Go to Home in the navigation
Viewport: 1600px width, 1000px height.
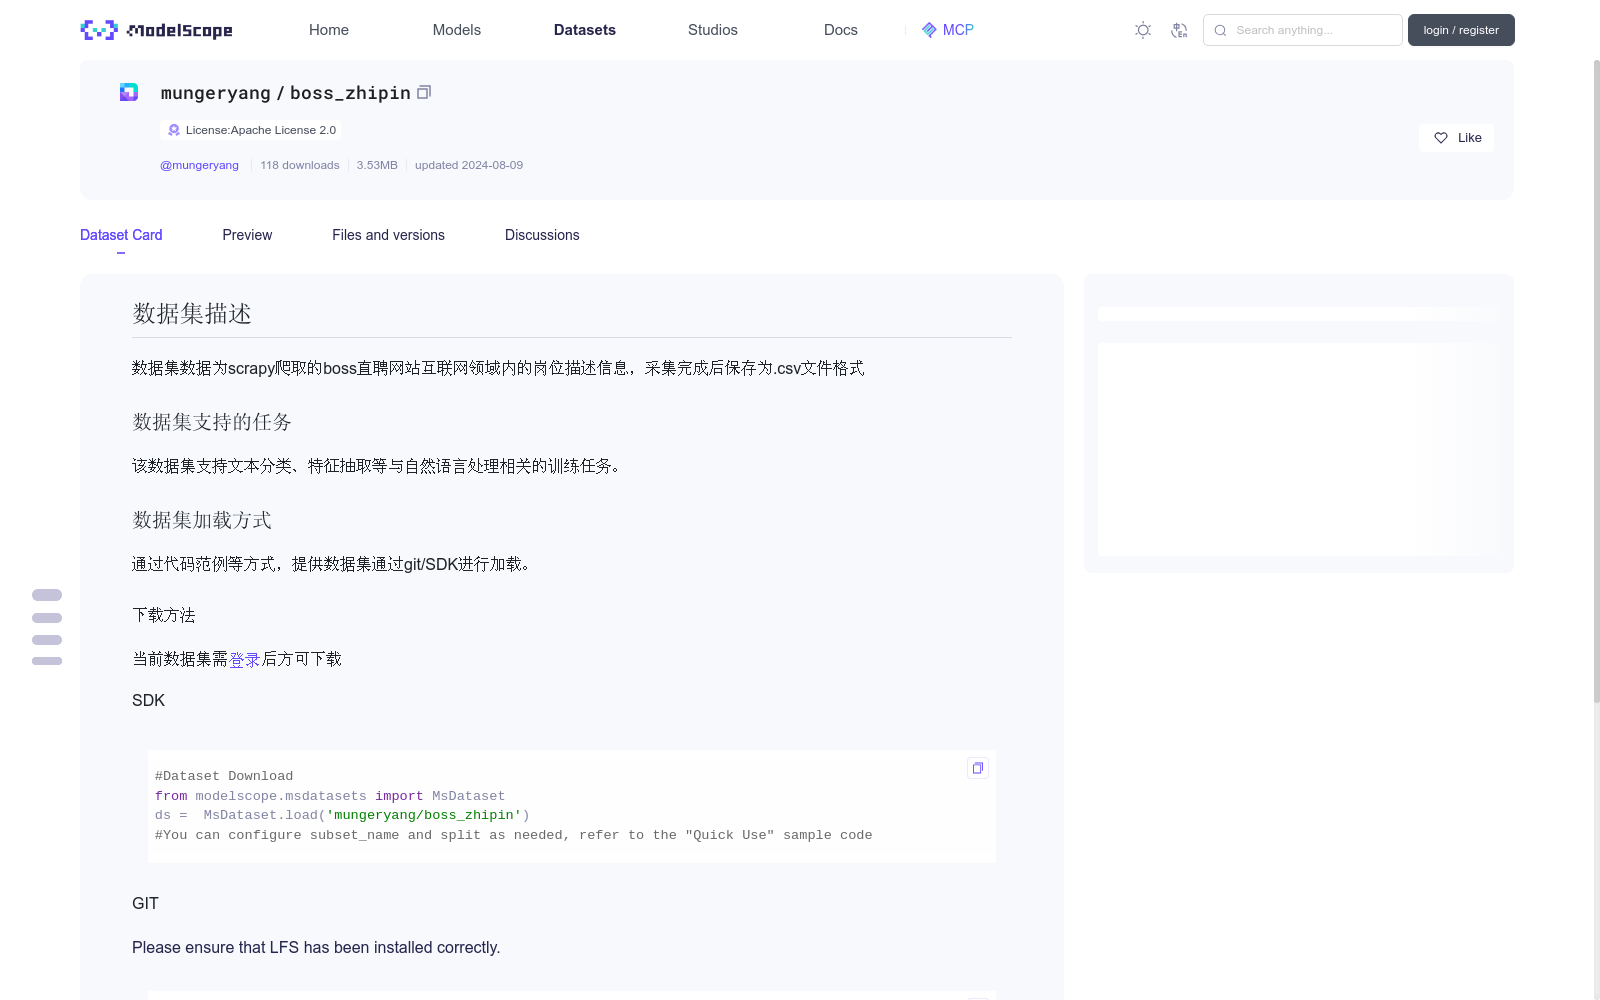coord(329,30)
